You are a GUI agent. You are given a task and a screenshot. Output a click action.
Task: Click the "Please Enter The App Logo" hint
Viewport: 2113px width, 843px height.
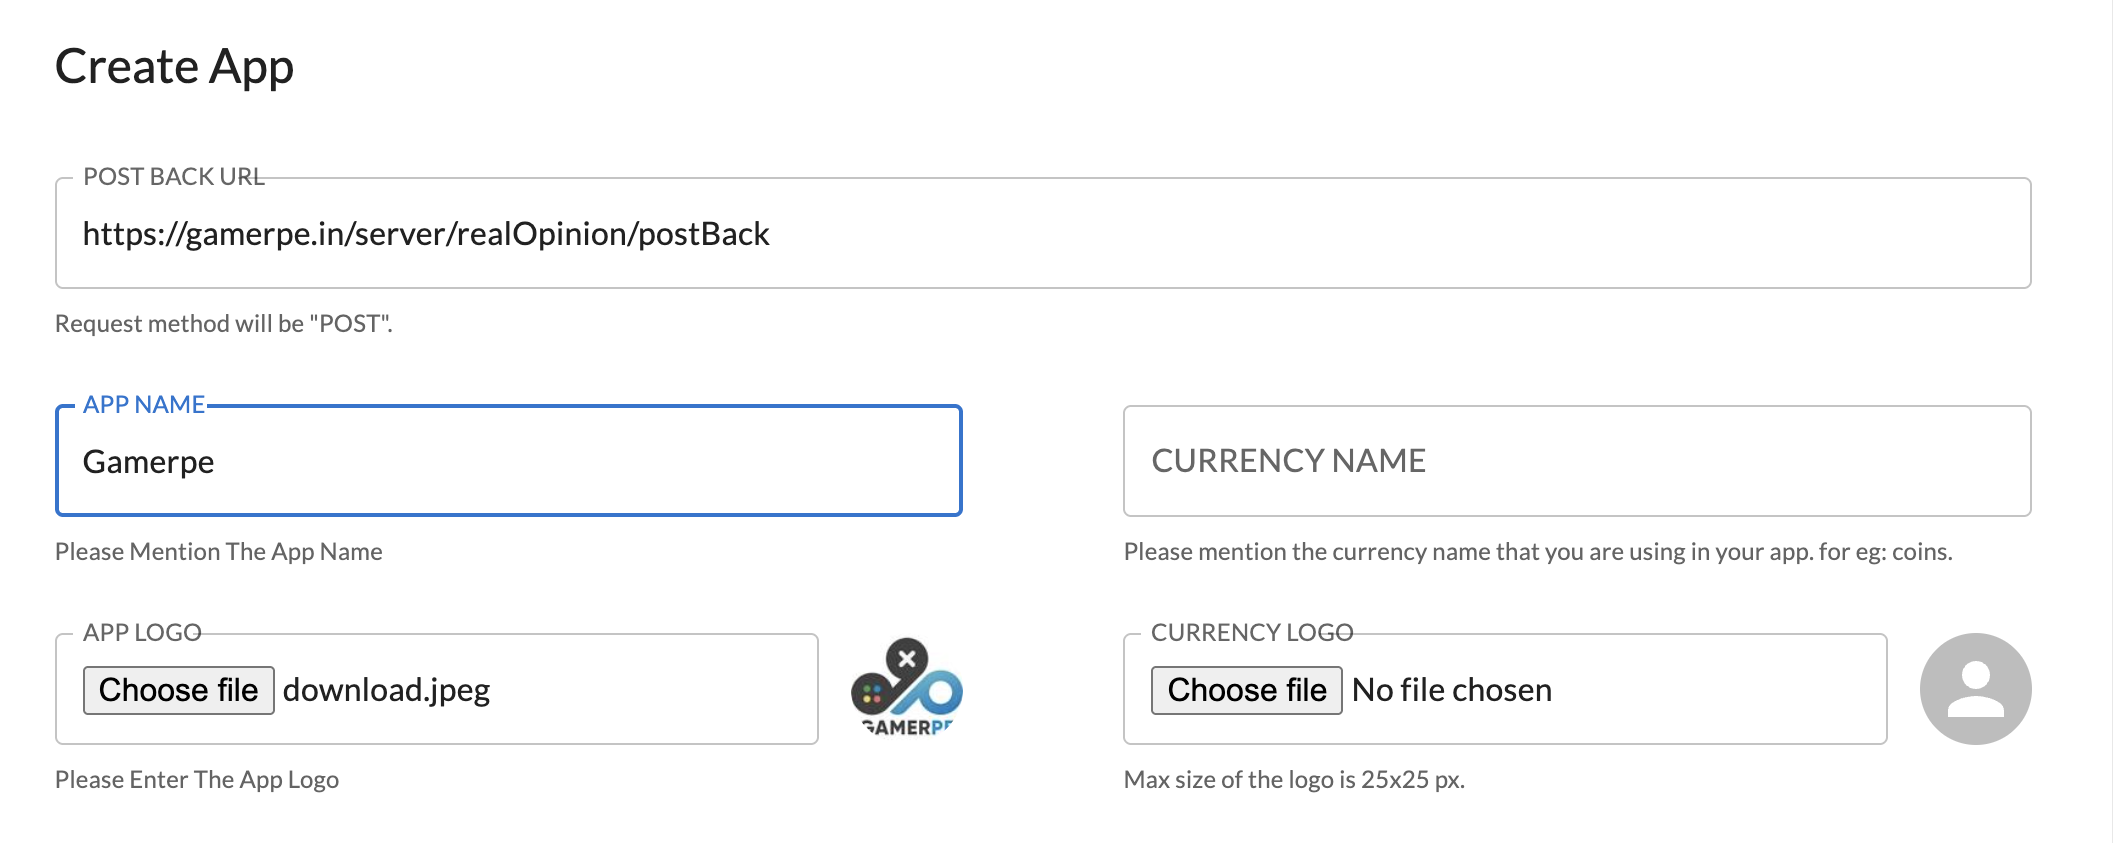196,780
